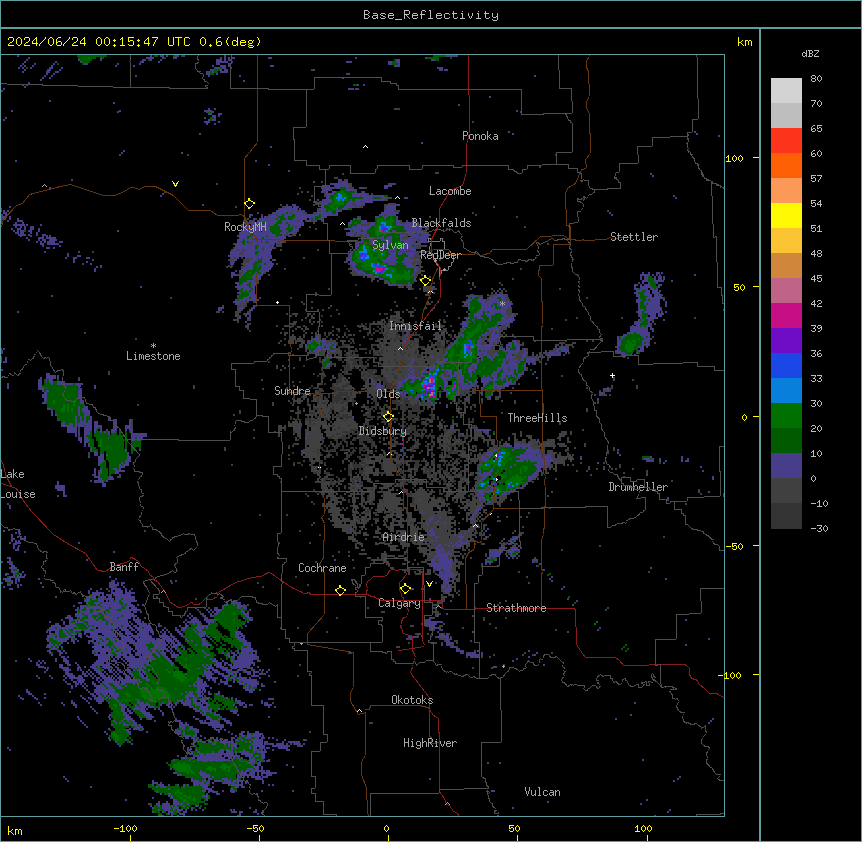Click the Ponoka city label
Image resolution: width=862 pixels, height=842 pixels.
[480, 136]
